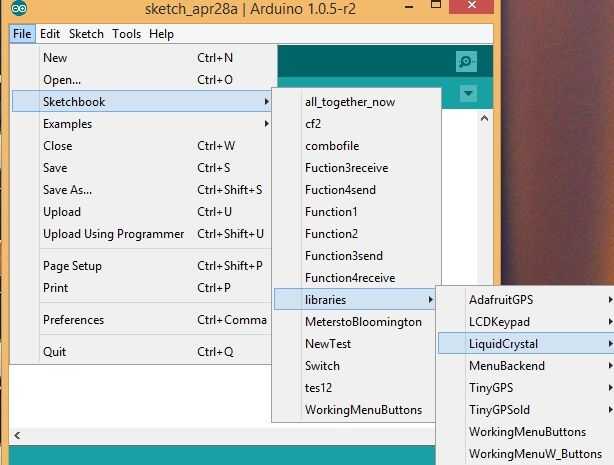
Task: Select Save in the File menu
Action: point(142,168)
